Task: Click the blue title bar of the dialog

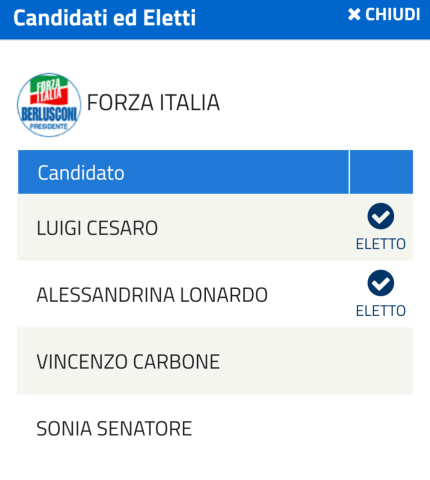Action: coord(215,19)
